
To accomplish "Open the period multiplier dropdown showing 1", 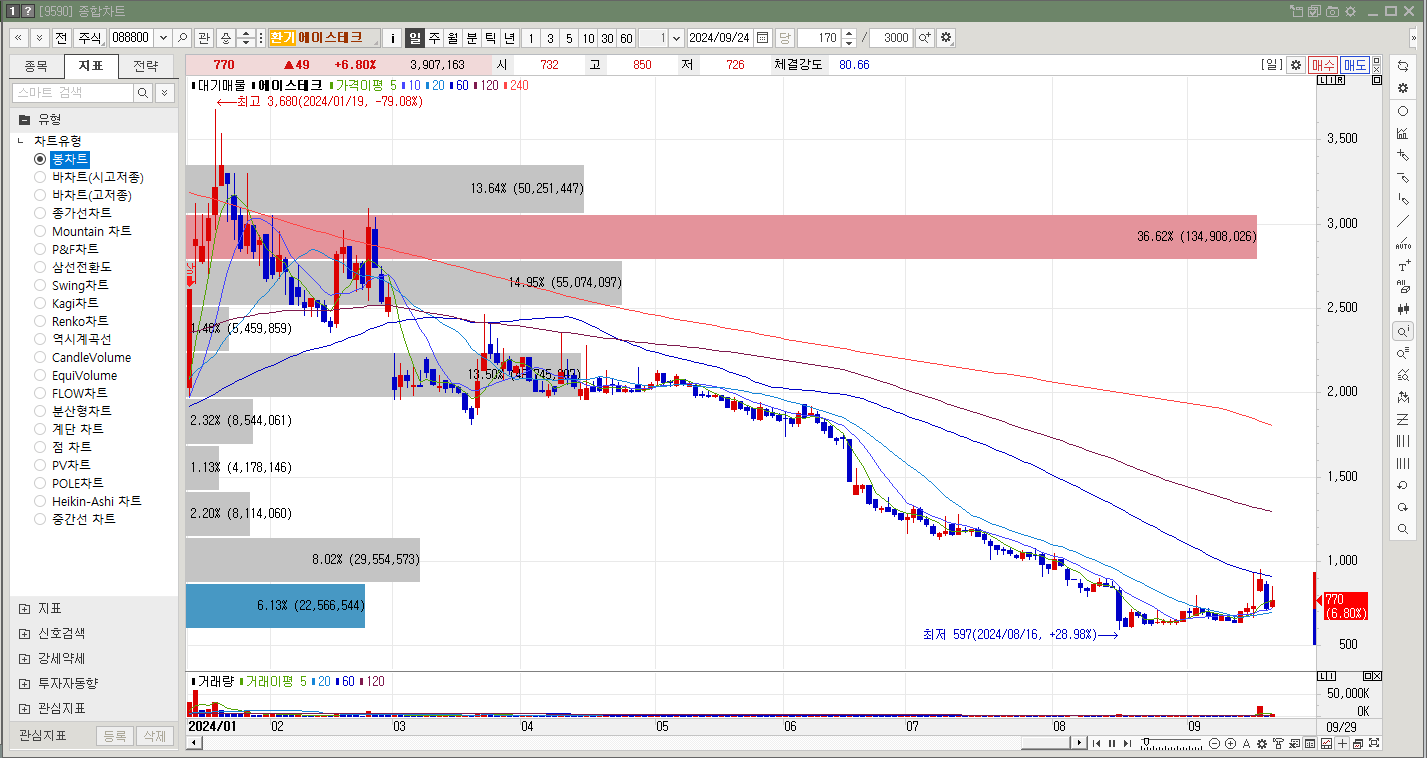I will tap(676, 38).
